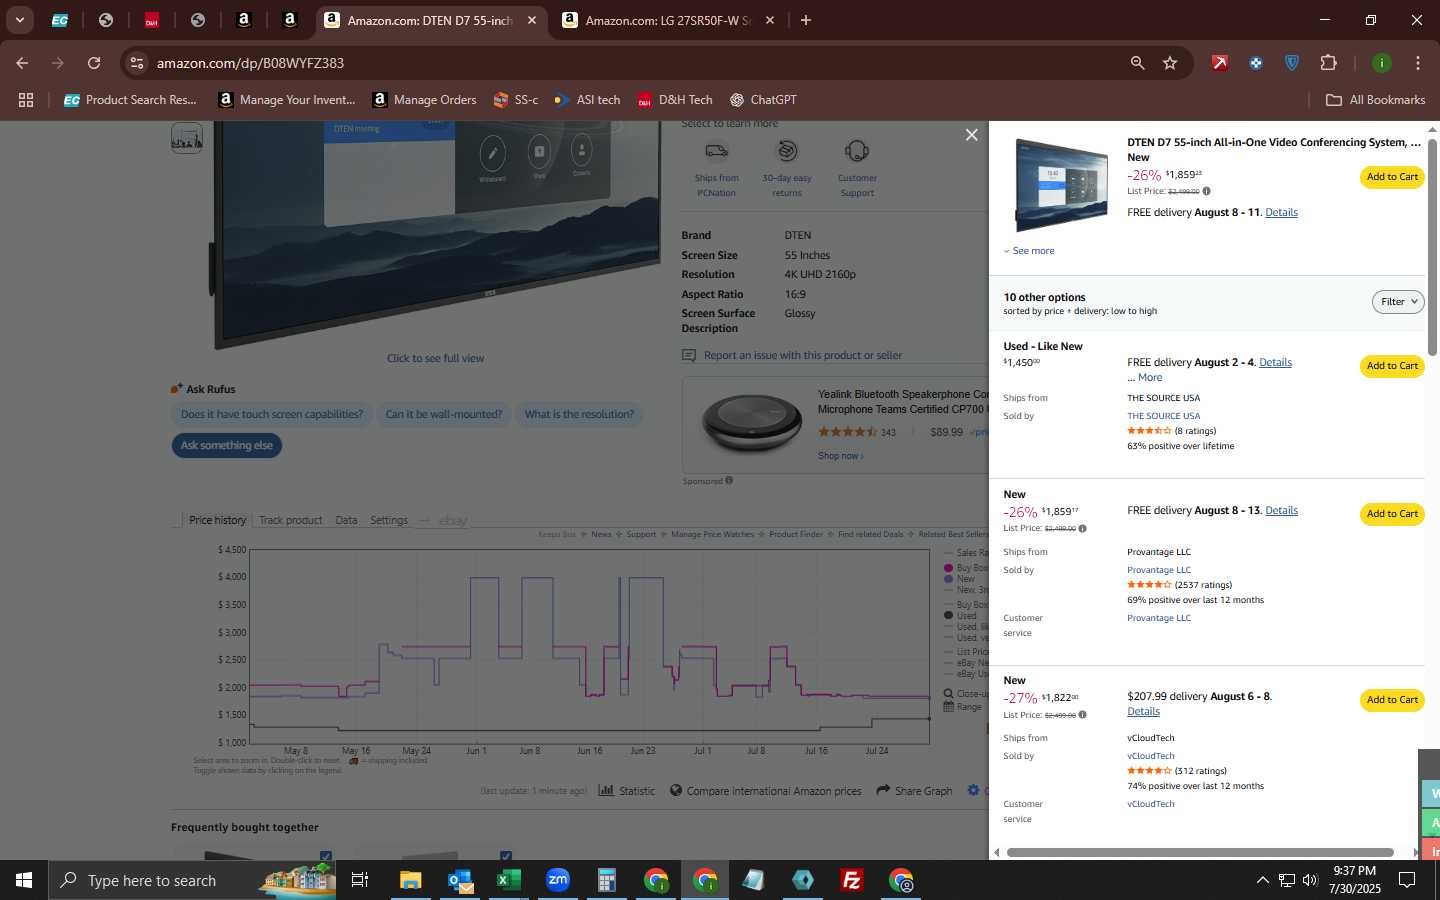This screenshot has width=1440, height=900.
Task: Click info icon beside Provantage List Price
Action: (x=1082, y=528)
